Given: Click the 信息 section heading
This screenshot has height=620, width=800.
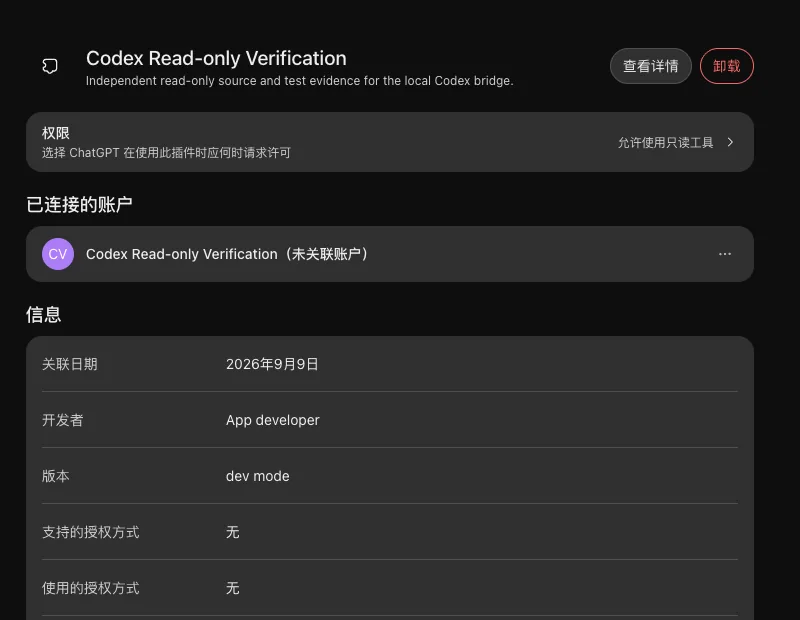Looking at the screenshot, I should (x=43, y=314).
